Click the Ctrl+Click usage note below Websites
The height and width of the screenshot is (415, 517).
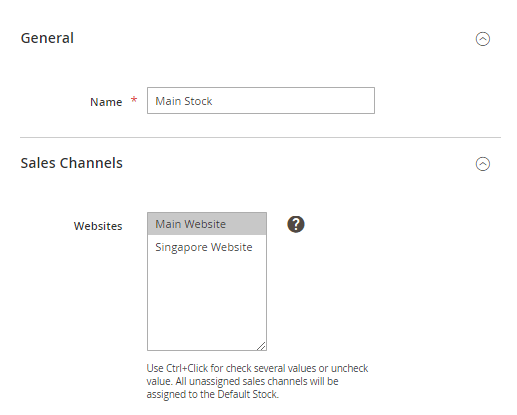[x=257, y=381]
